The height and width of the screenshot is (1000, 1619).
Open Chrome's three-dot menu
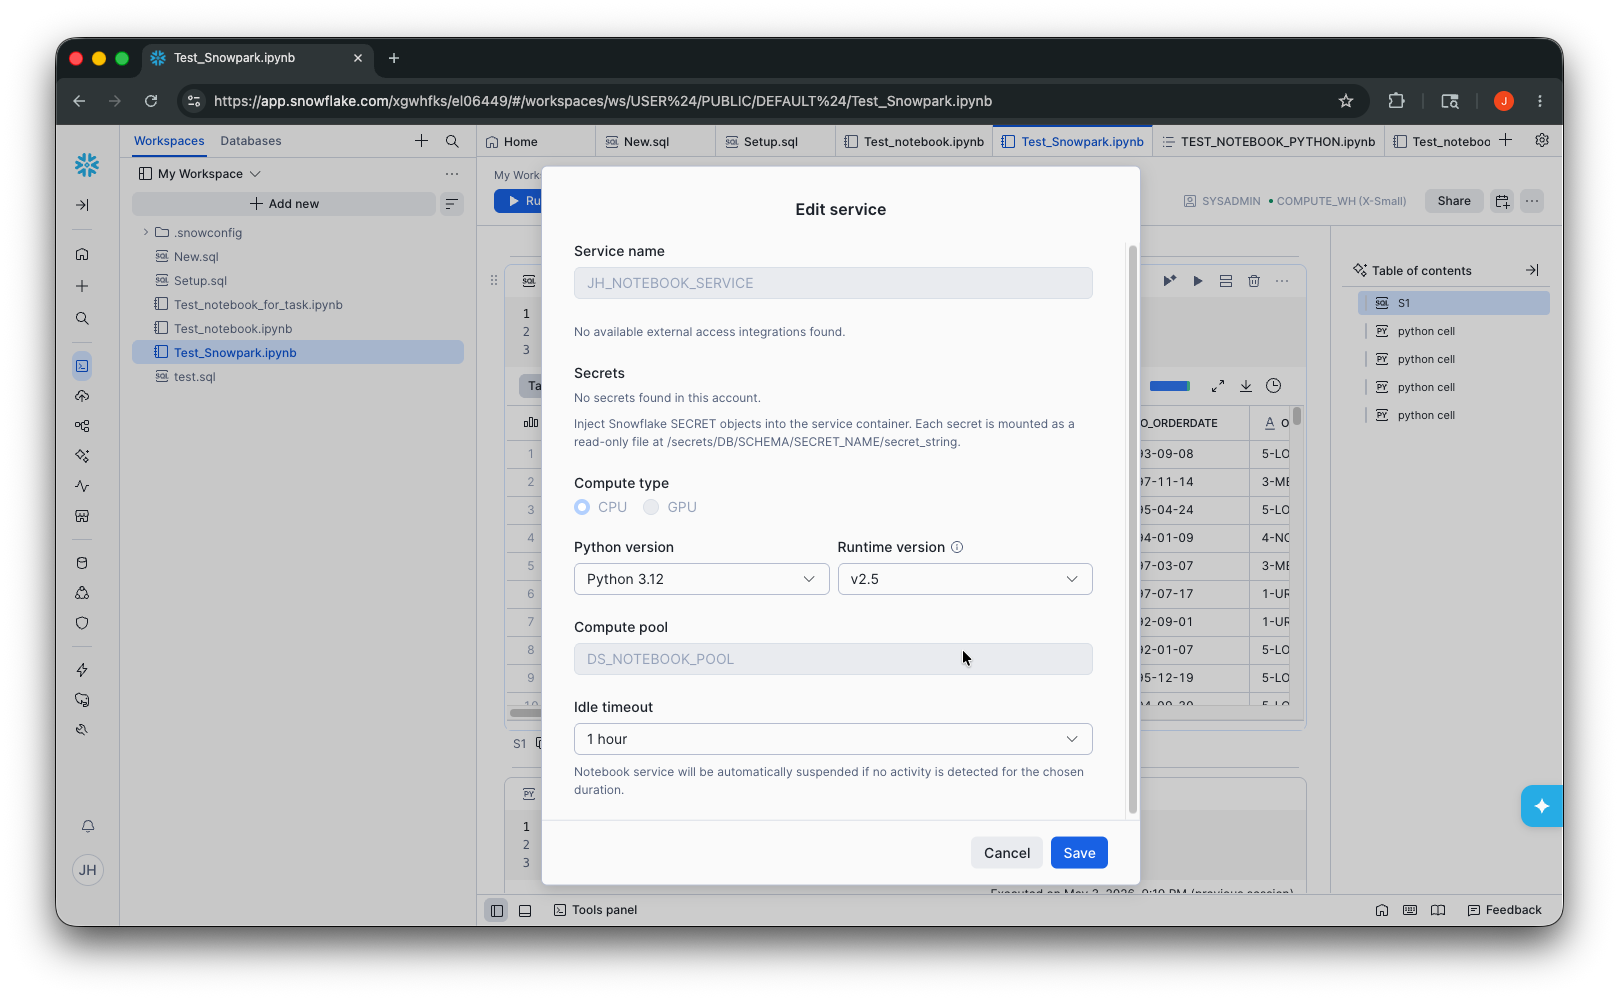(x=1540, y=101)
